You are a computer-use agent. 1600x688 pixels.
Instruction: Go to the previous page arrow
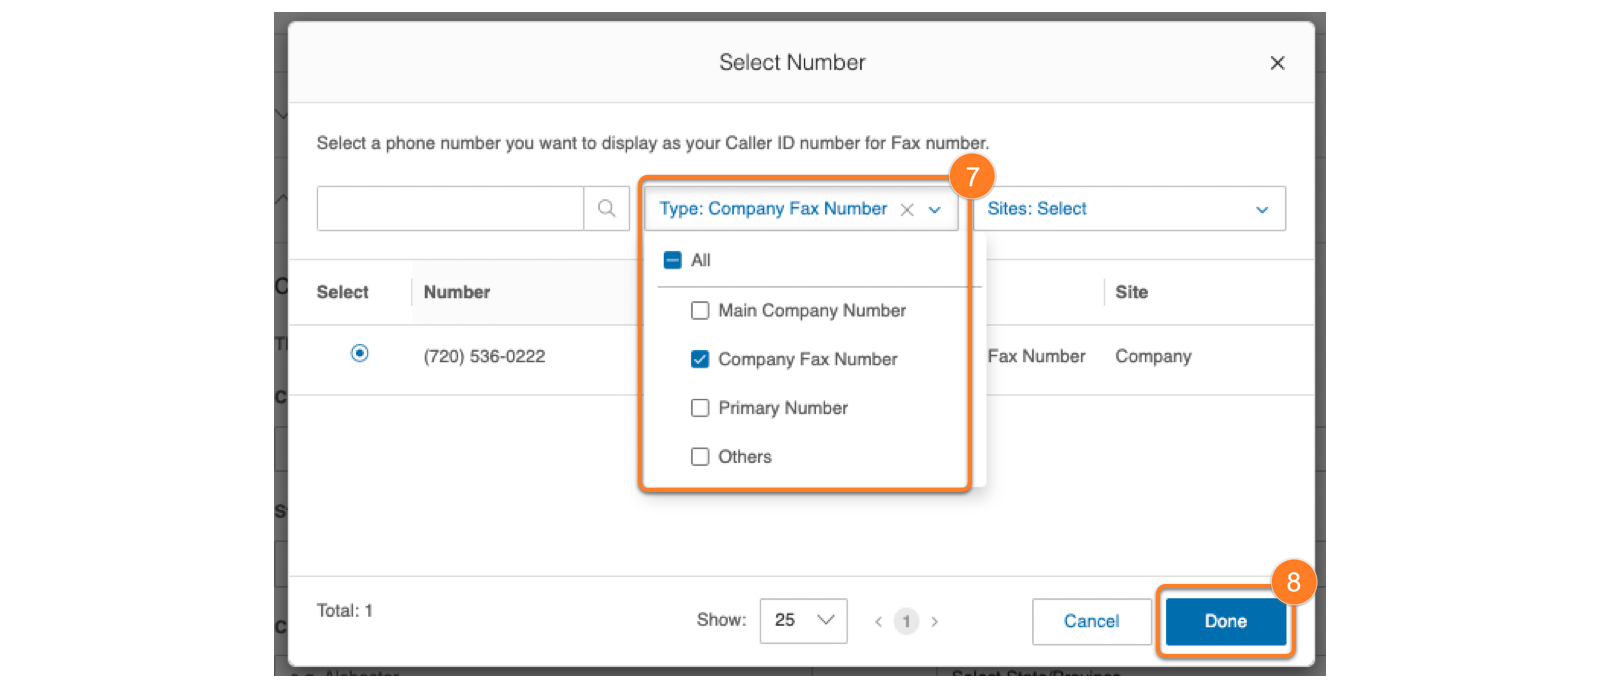point(878,621)
